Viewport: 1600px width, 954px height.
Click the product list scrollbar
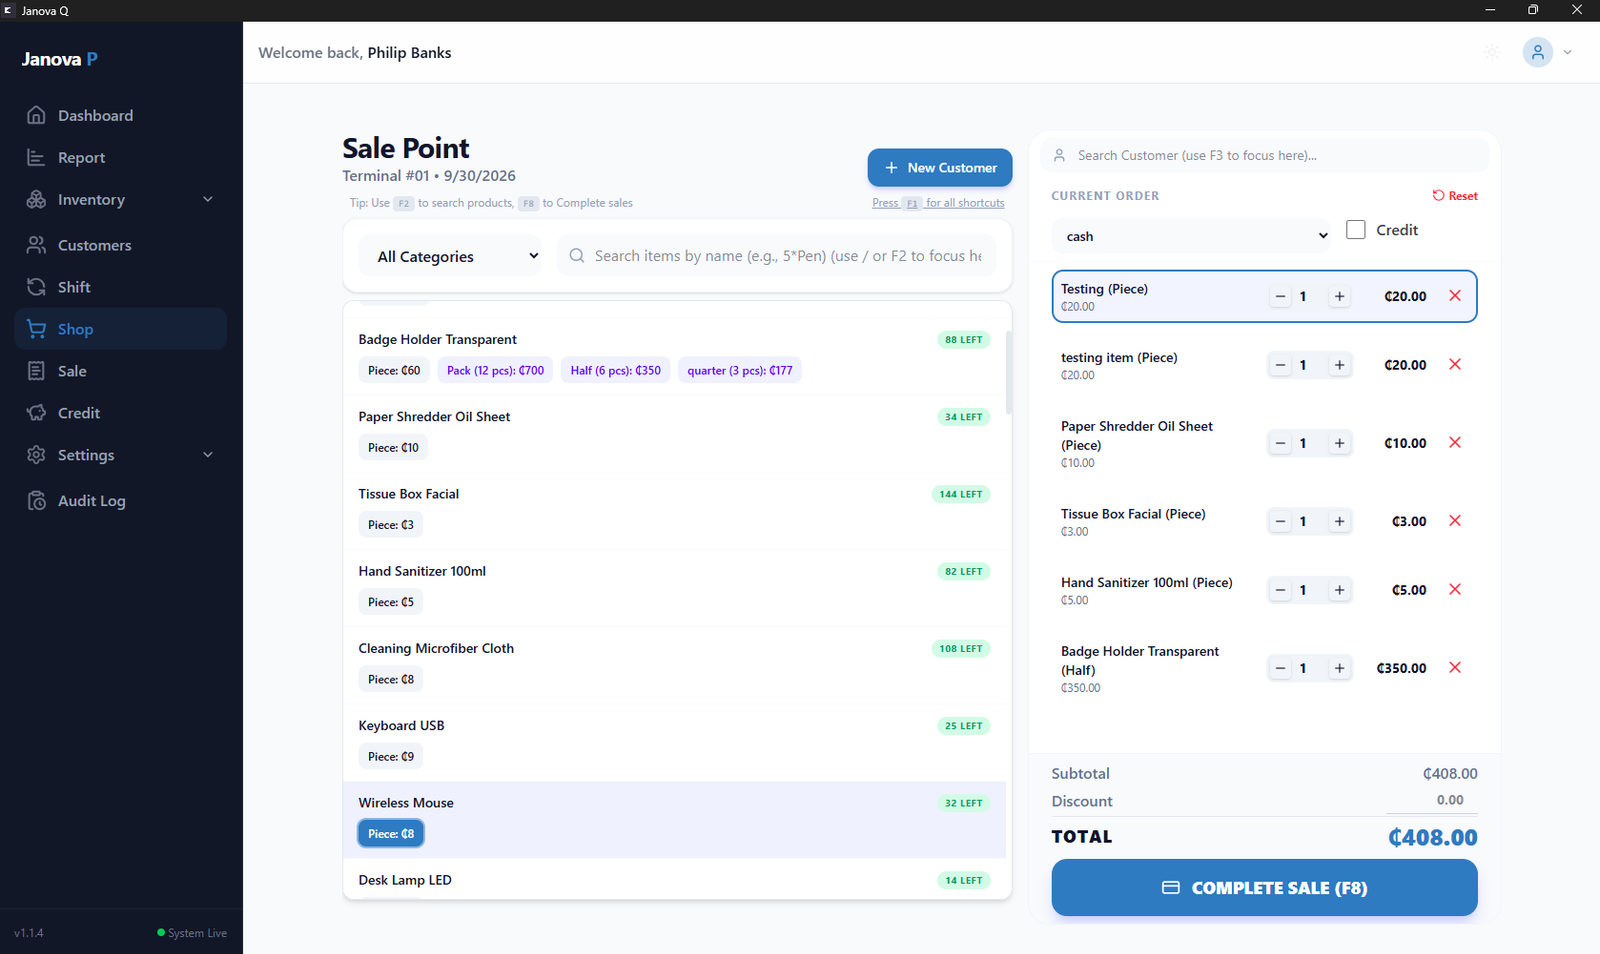[1009, 373]
